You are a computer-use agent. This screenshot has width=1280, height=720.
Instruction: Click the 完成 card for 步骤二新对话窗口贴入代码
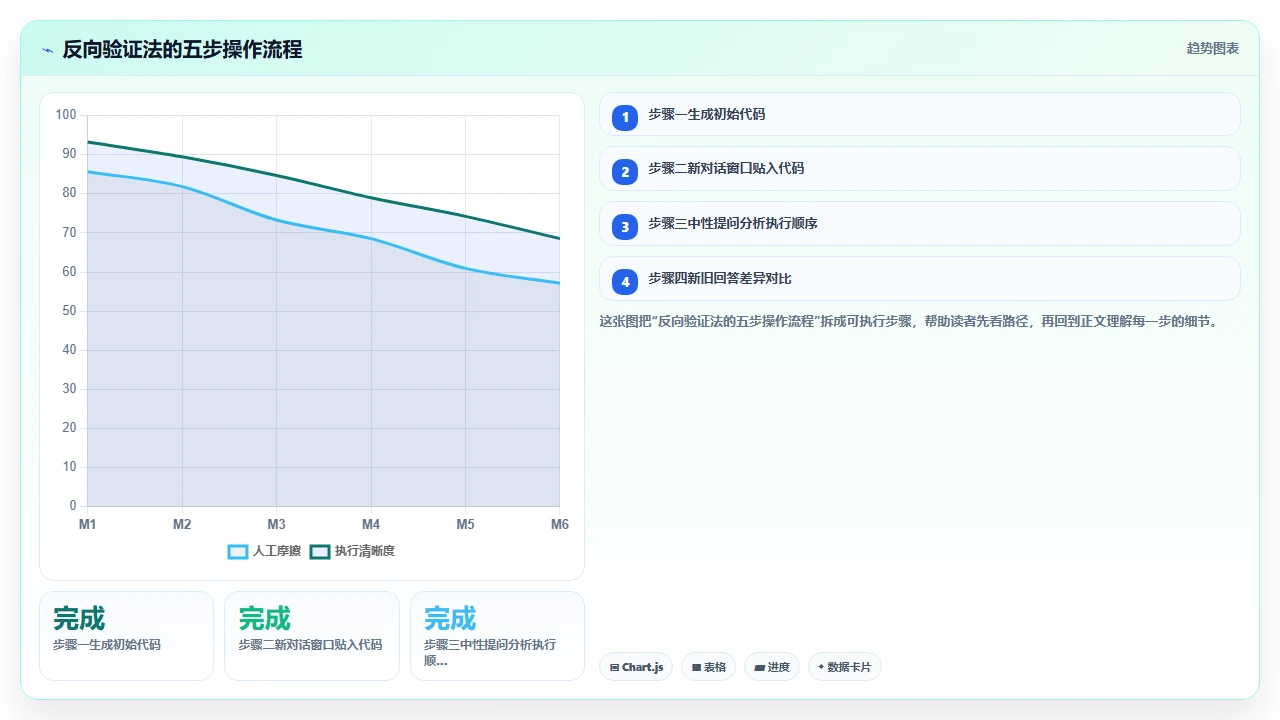312,636
